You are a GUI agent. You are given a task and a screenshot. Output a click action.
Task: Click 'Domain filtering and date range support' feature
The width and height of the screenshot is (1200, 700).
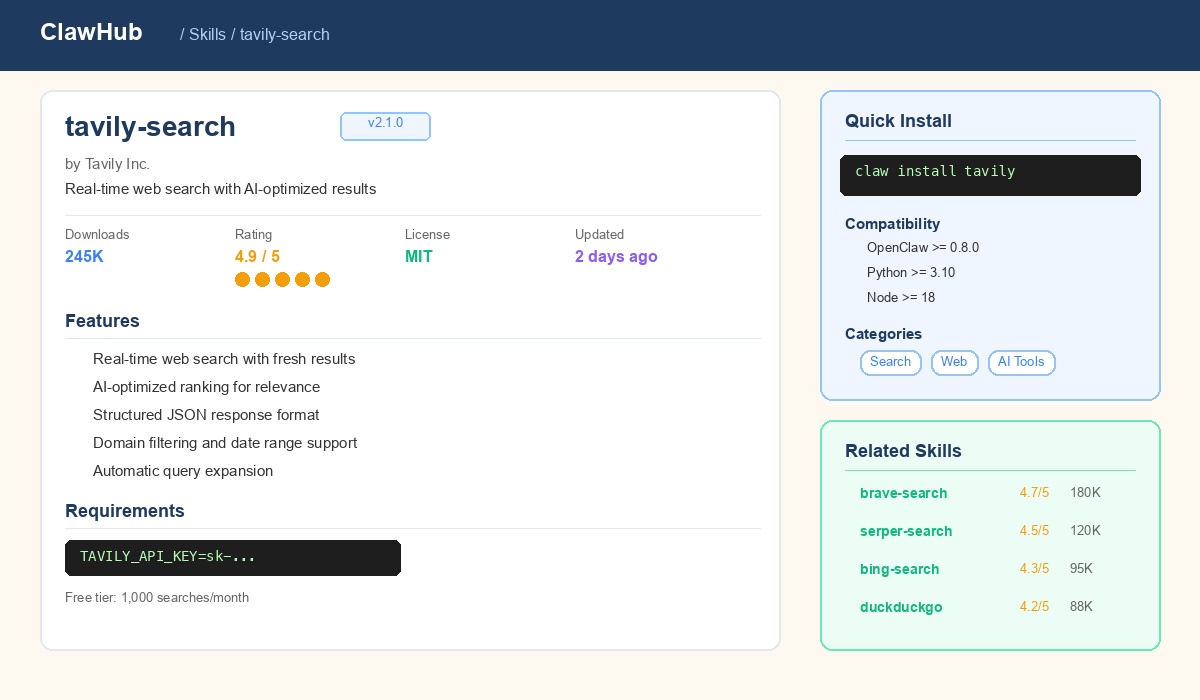[225, 443]
